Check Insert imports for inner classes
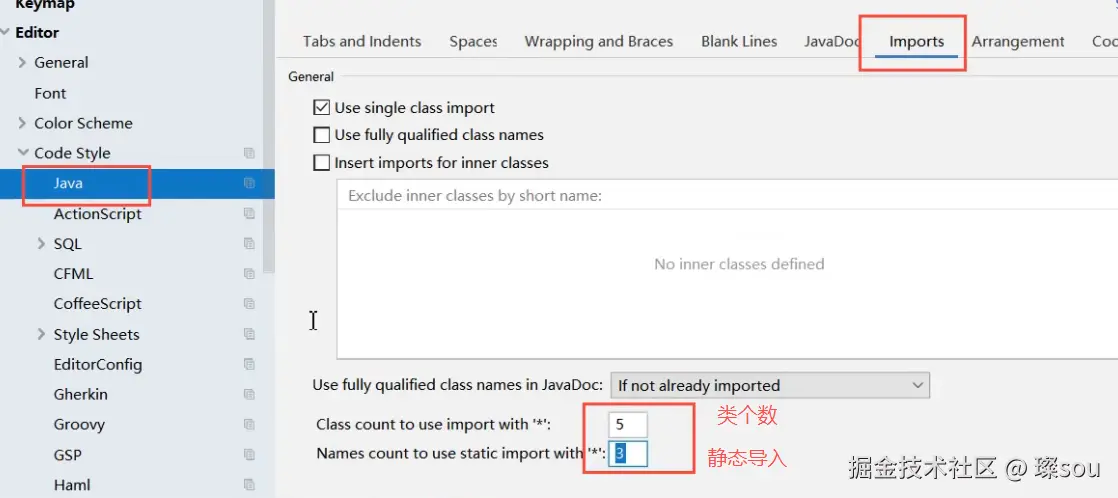The image size is (1118, 498). [x=322, y=163]
